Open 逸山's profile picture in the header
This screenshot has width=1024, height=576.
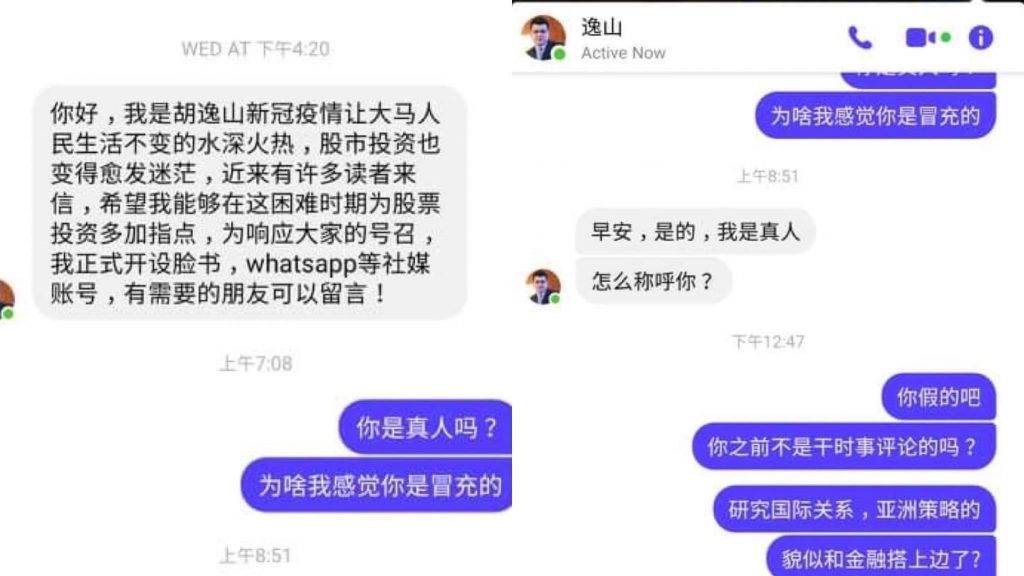tap(543, 38)
